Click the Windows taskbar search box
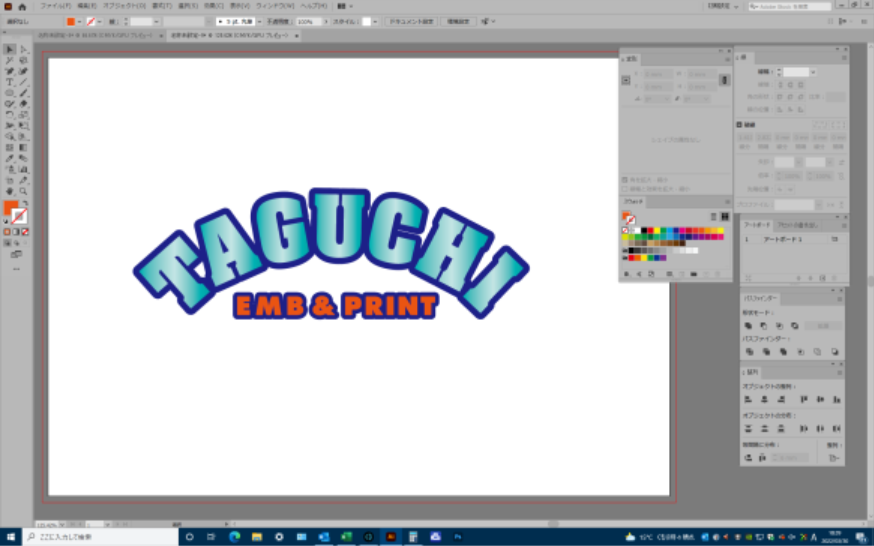The width and height of the screenshot is (874, 546). (100, 537)
